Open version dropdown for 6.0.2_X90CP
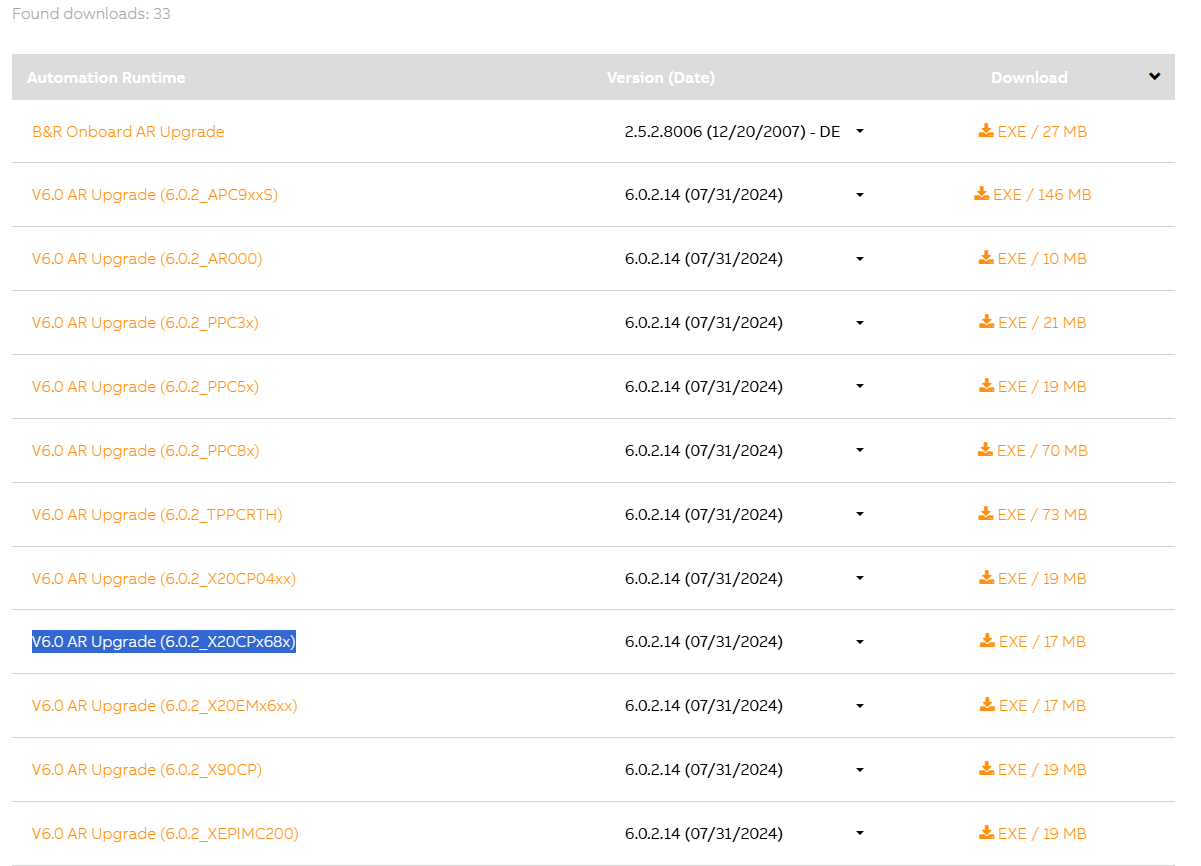 coord(859,770)
